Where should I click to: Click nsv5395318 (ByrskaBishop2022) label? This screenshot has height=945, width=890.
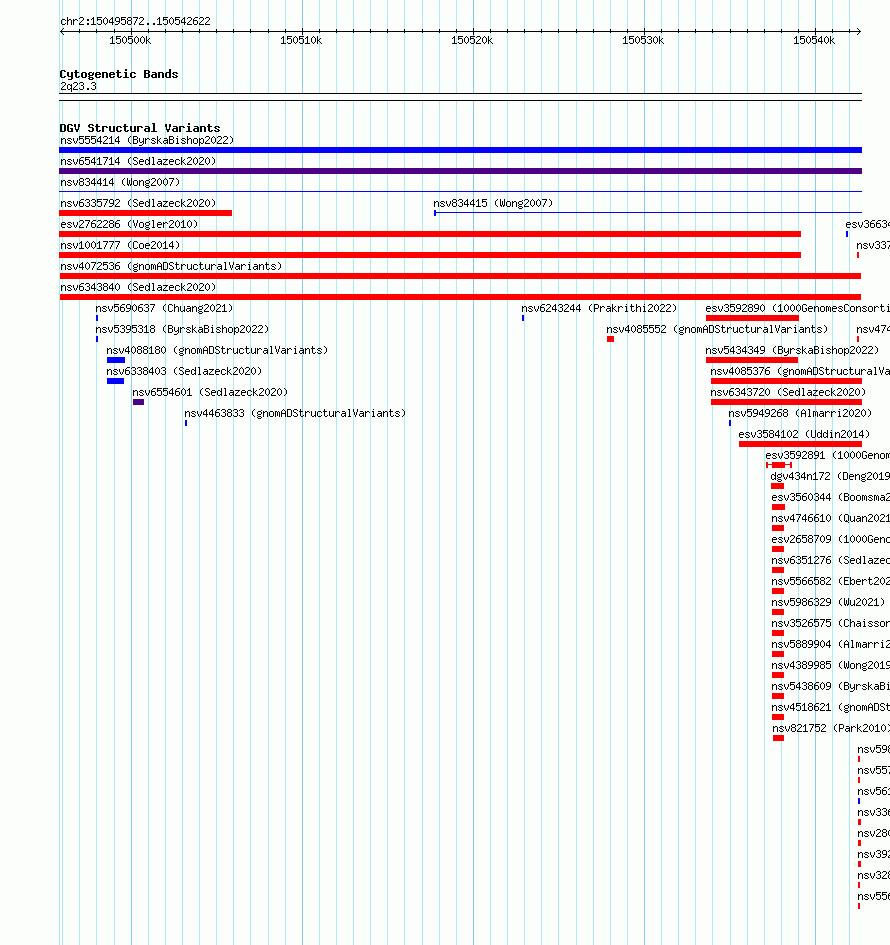coord(182,329)
